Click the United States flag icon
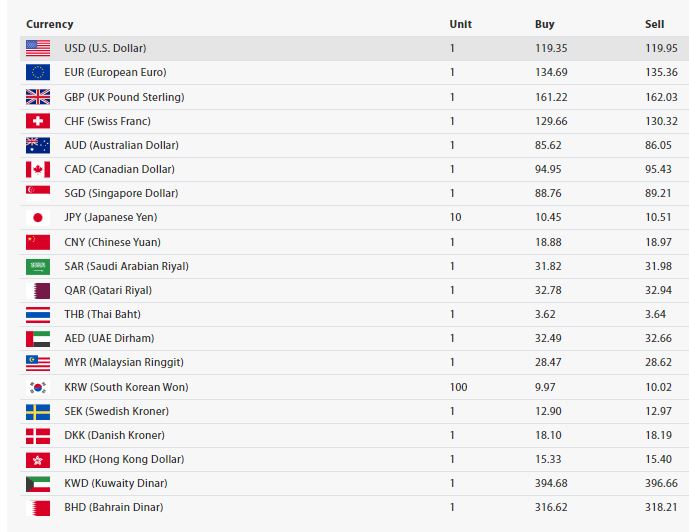689x532 pixels. [x=38, y=48]
